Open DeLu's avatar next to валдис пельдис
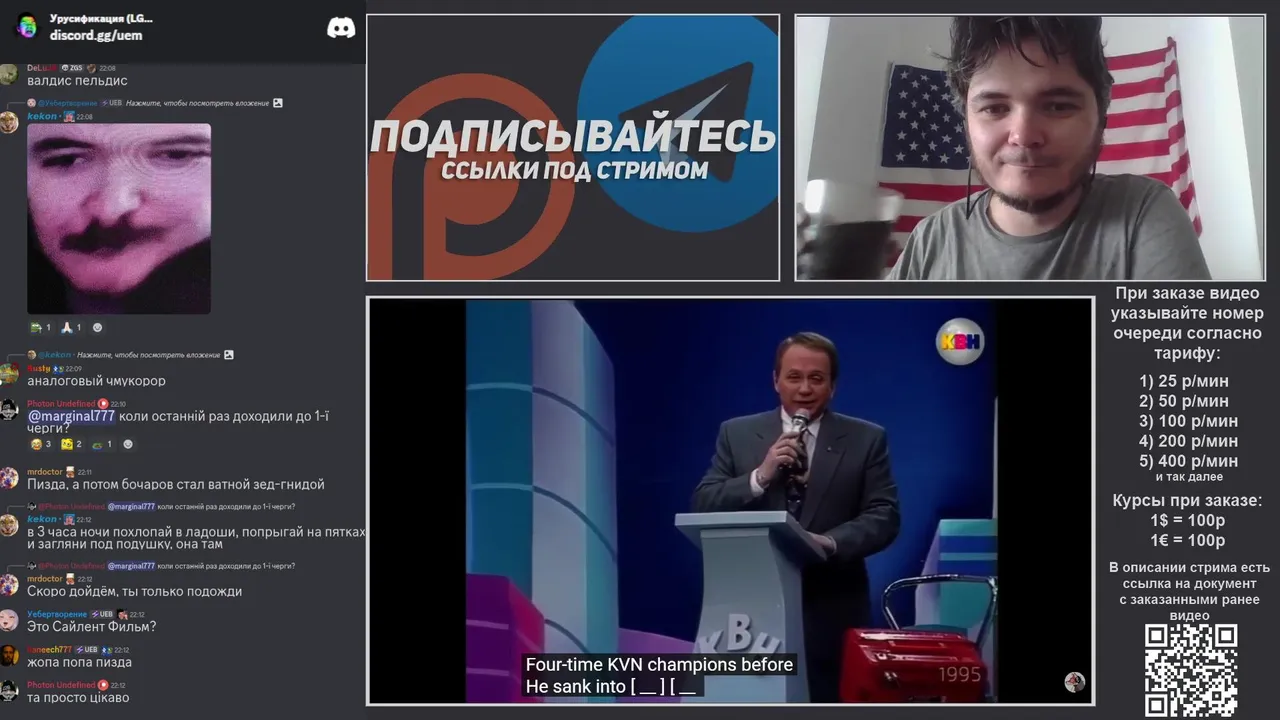Viewport: 1280px width, 720px height. pos(9,74)
